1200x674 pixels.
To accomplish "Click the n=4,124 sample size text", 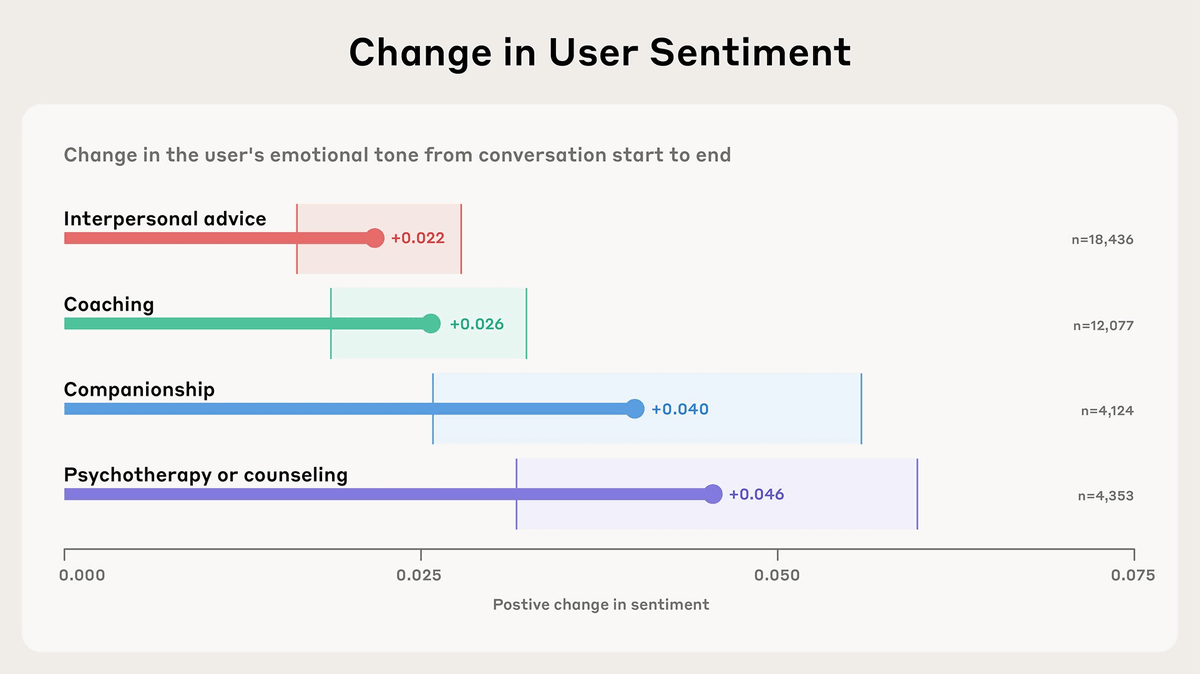I will pos(1106,411).
